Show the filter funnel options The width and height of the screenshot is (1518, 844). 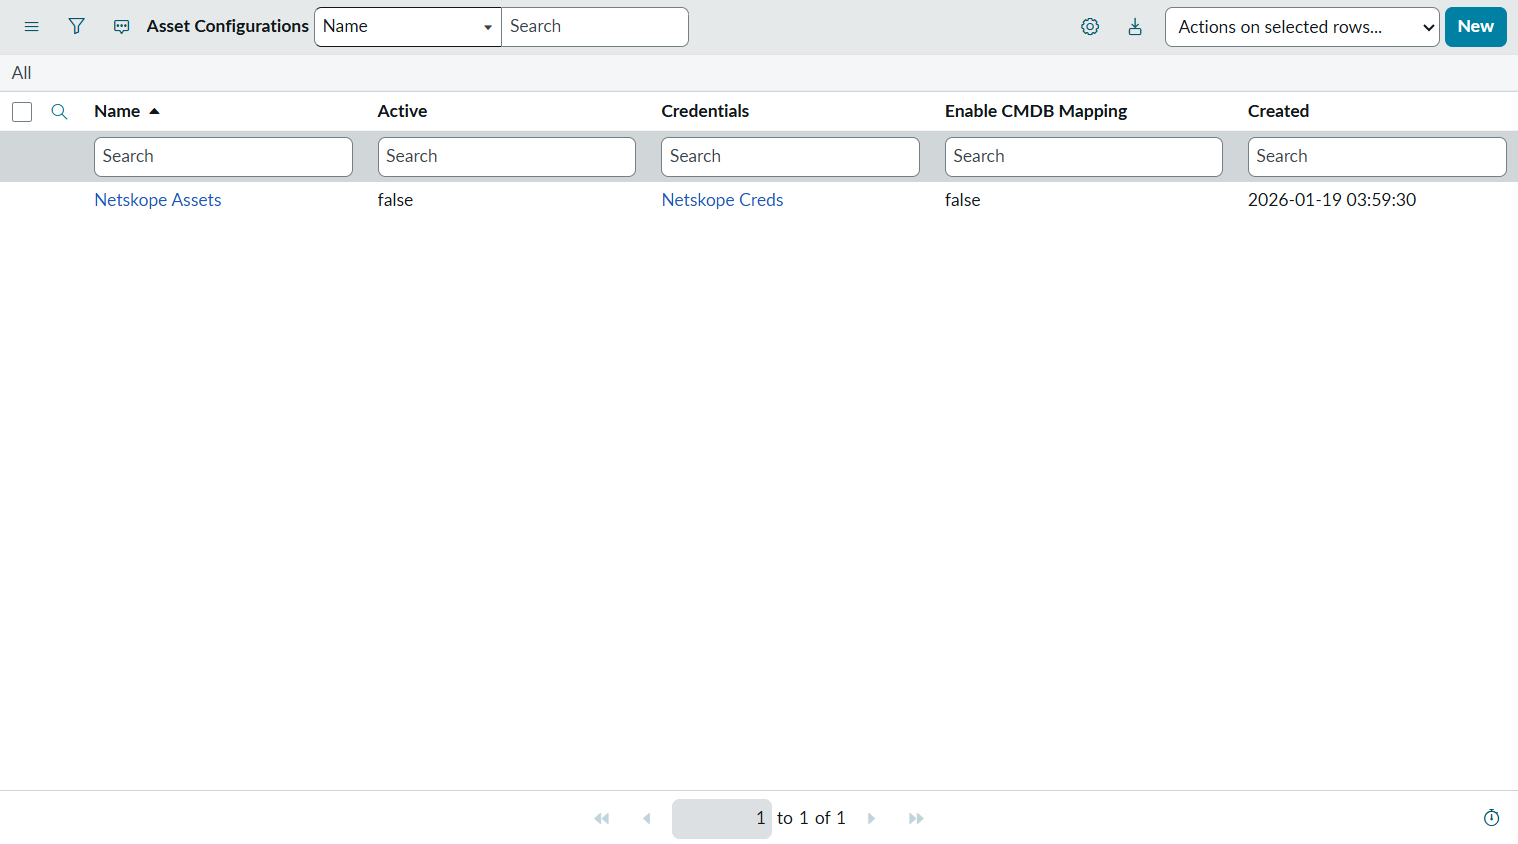coord(76,27)
